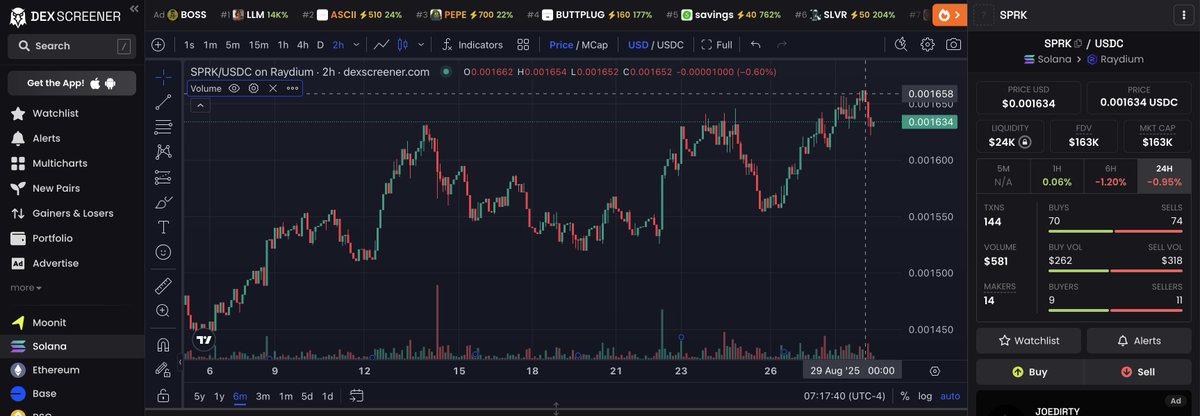This screenshot has height=416, width=1200.
Task: Activate the zoom in tool
Action: (163, 311)
